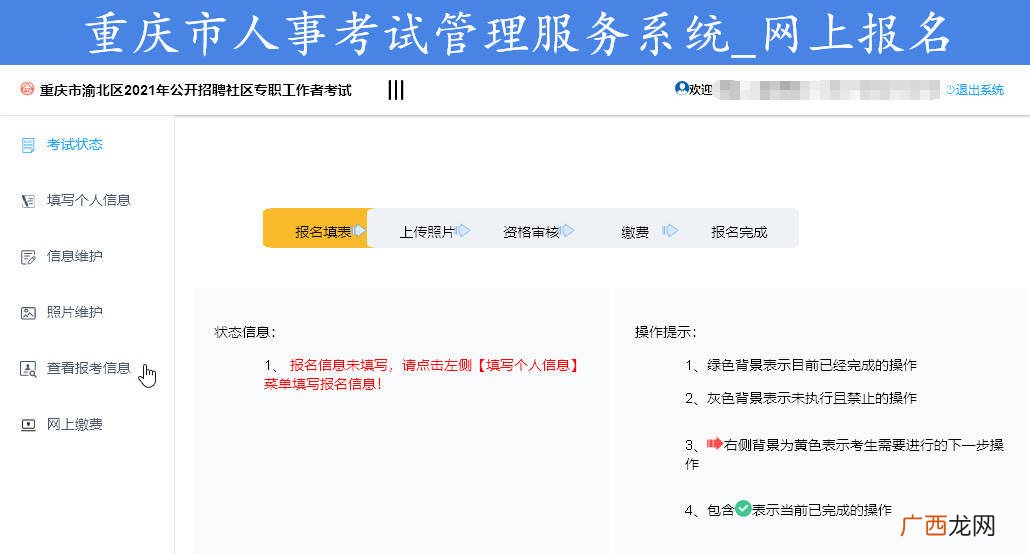Click arrow icon after 报名填表 step

point(359,231)
